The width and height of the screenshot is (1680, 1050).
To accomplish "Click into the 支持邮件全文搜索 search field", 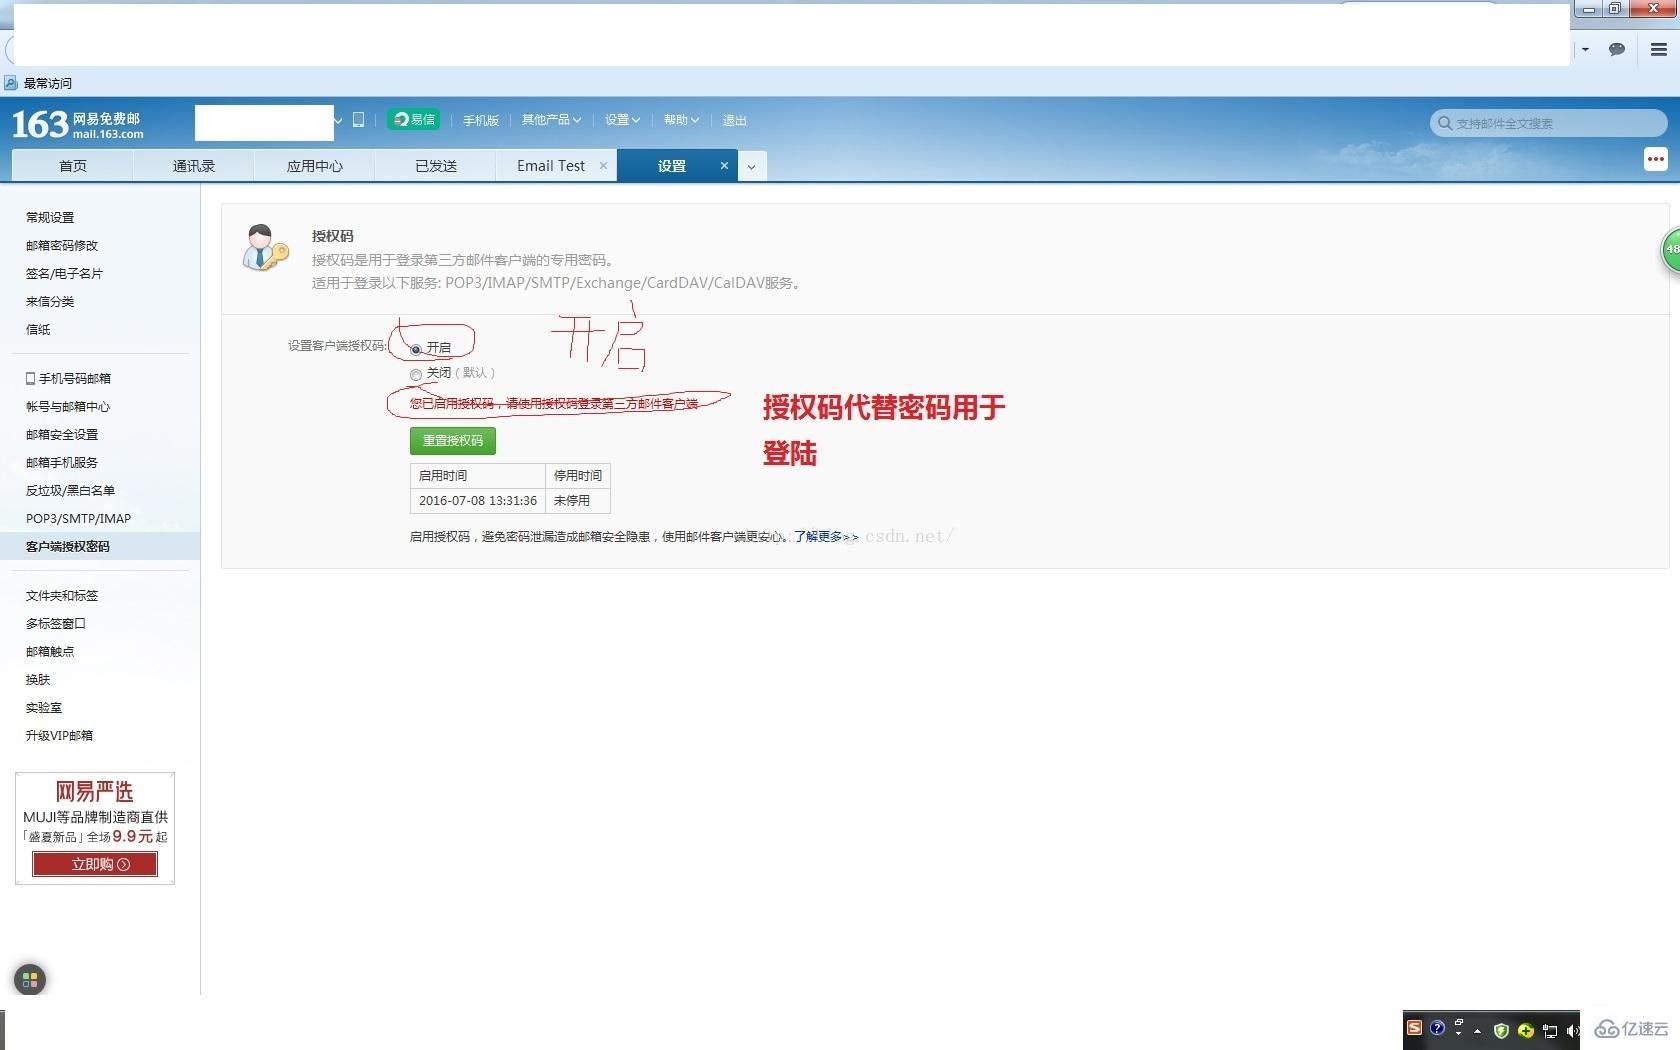I will click(1548, 123).
